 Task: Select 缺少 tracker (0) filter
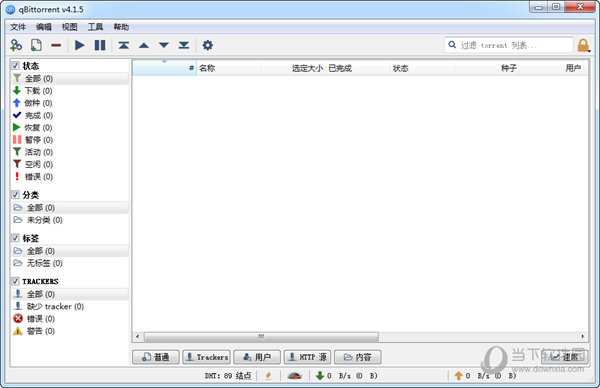70,306
